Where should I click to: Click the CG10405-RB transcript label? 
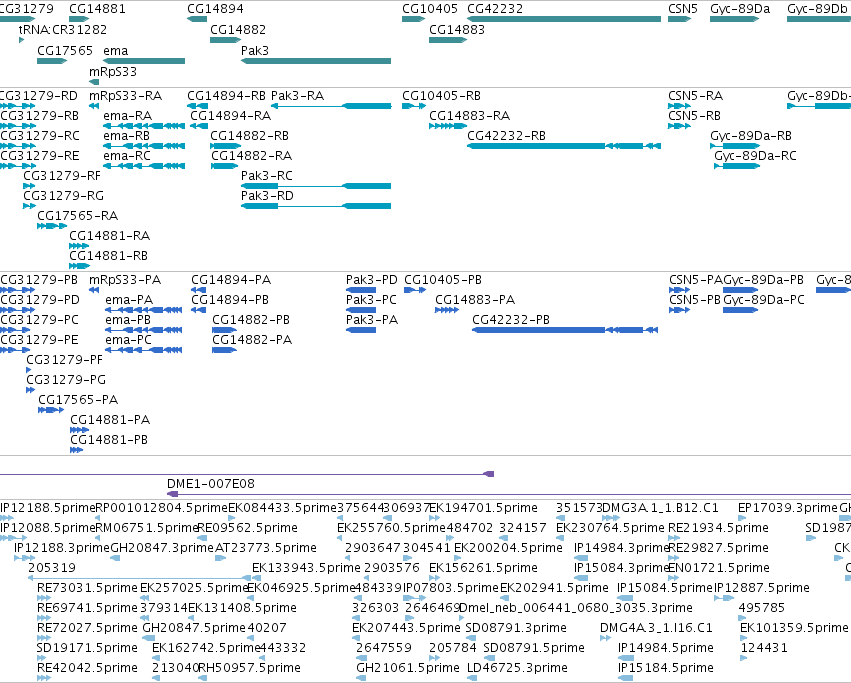click(x=441, y=96)
